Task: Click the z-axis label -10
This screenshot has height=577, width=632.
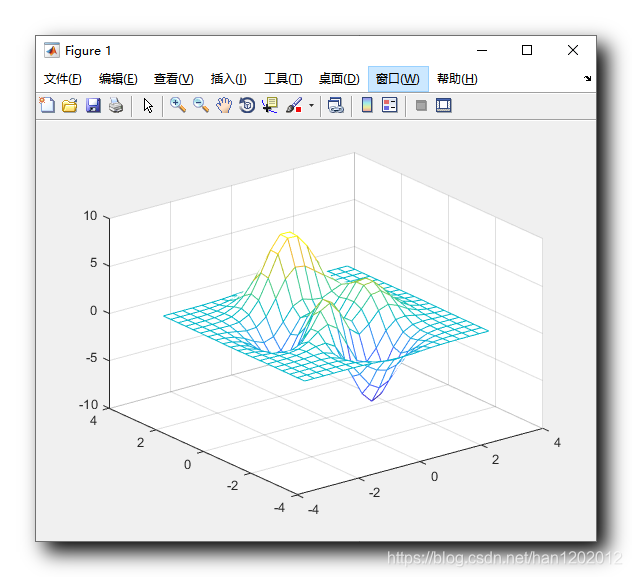Action: (88, 405)
